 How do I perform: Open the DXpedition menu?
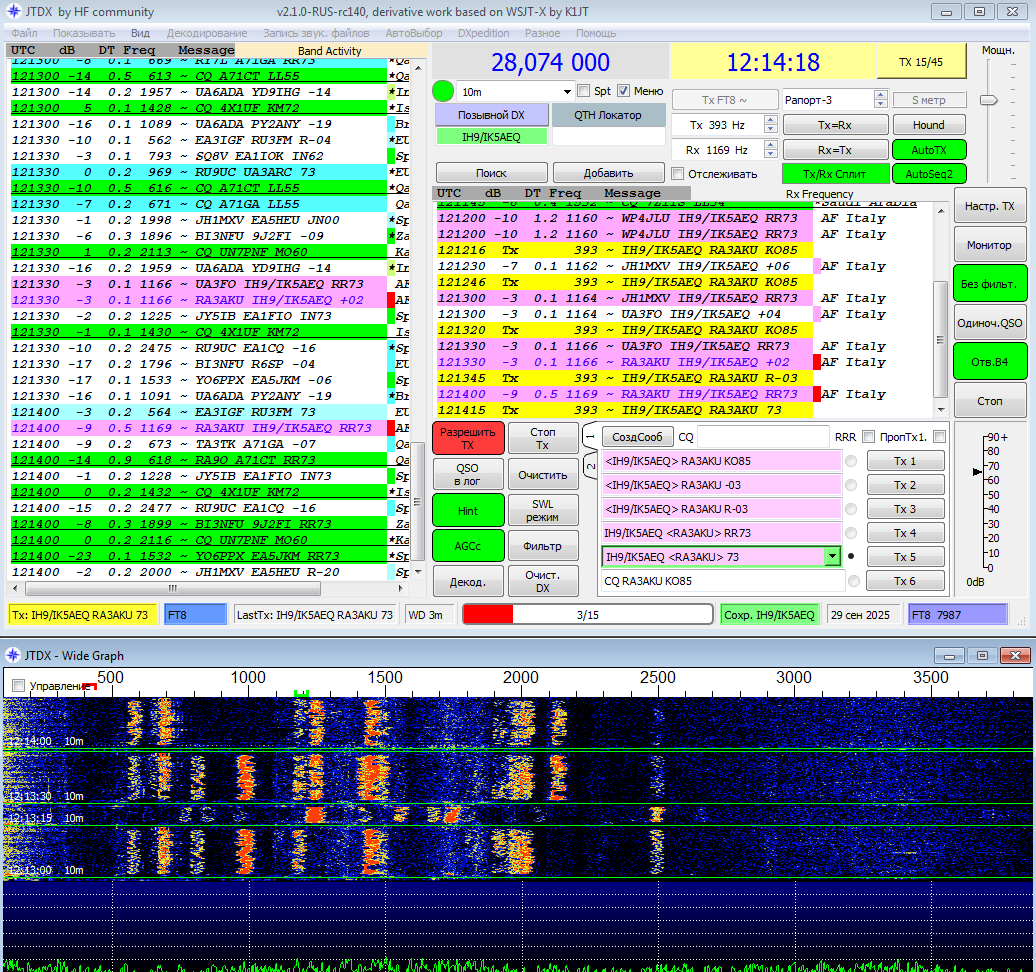pos(484,33)
